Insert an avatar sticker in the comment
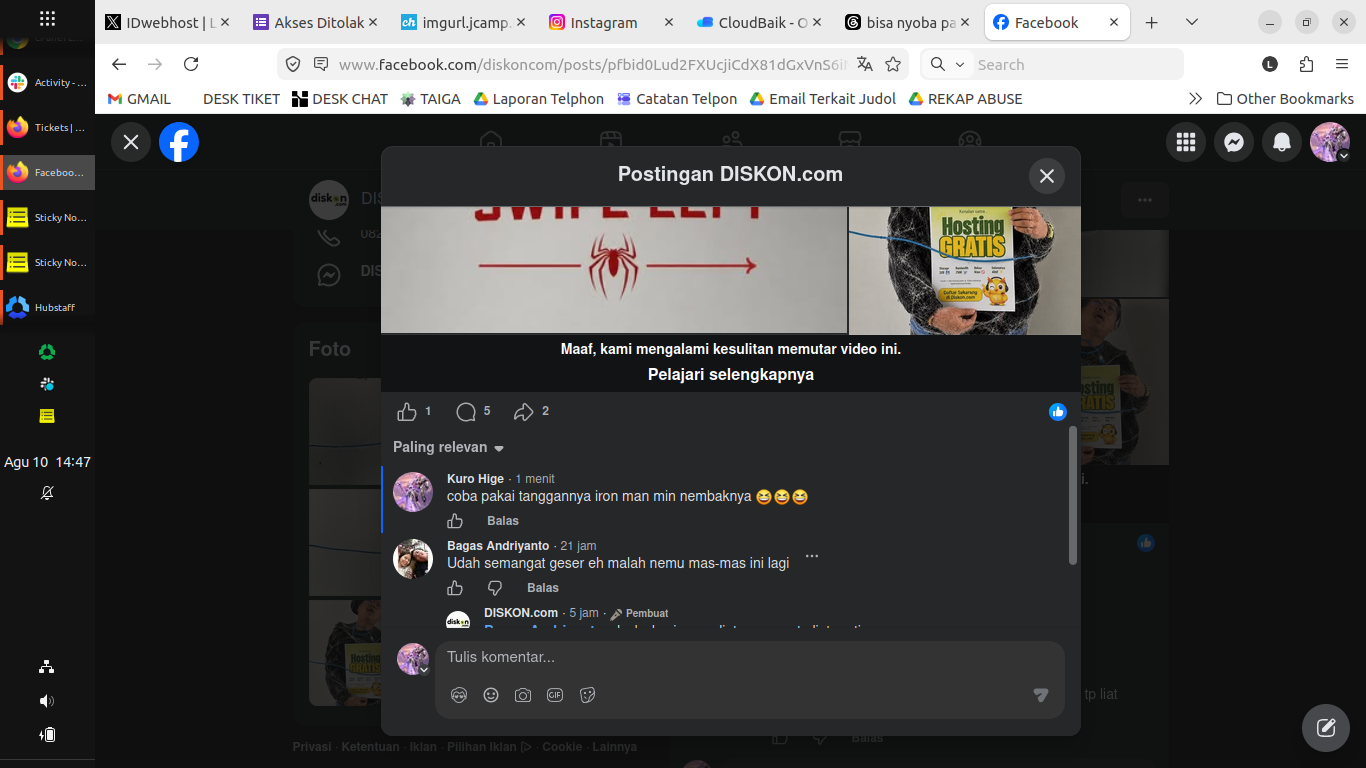Viewport: 1366px width, 768px height. [459, 695]
